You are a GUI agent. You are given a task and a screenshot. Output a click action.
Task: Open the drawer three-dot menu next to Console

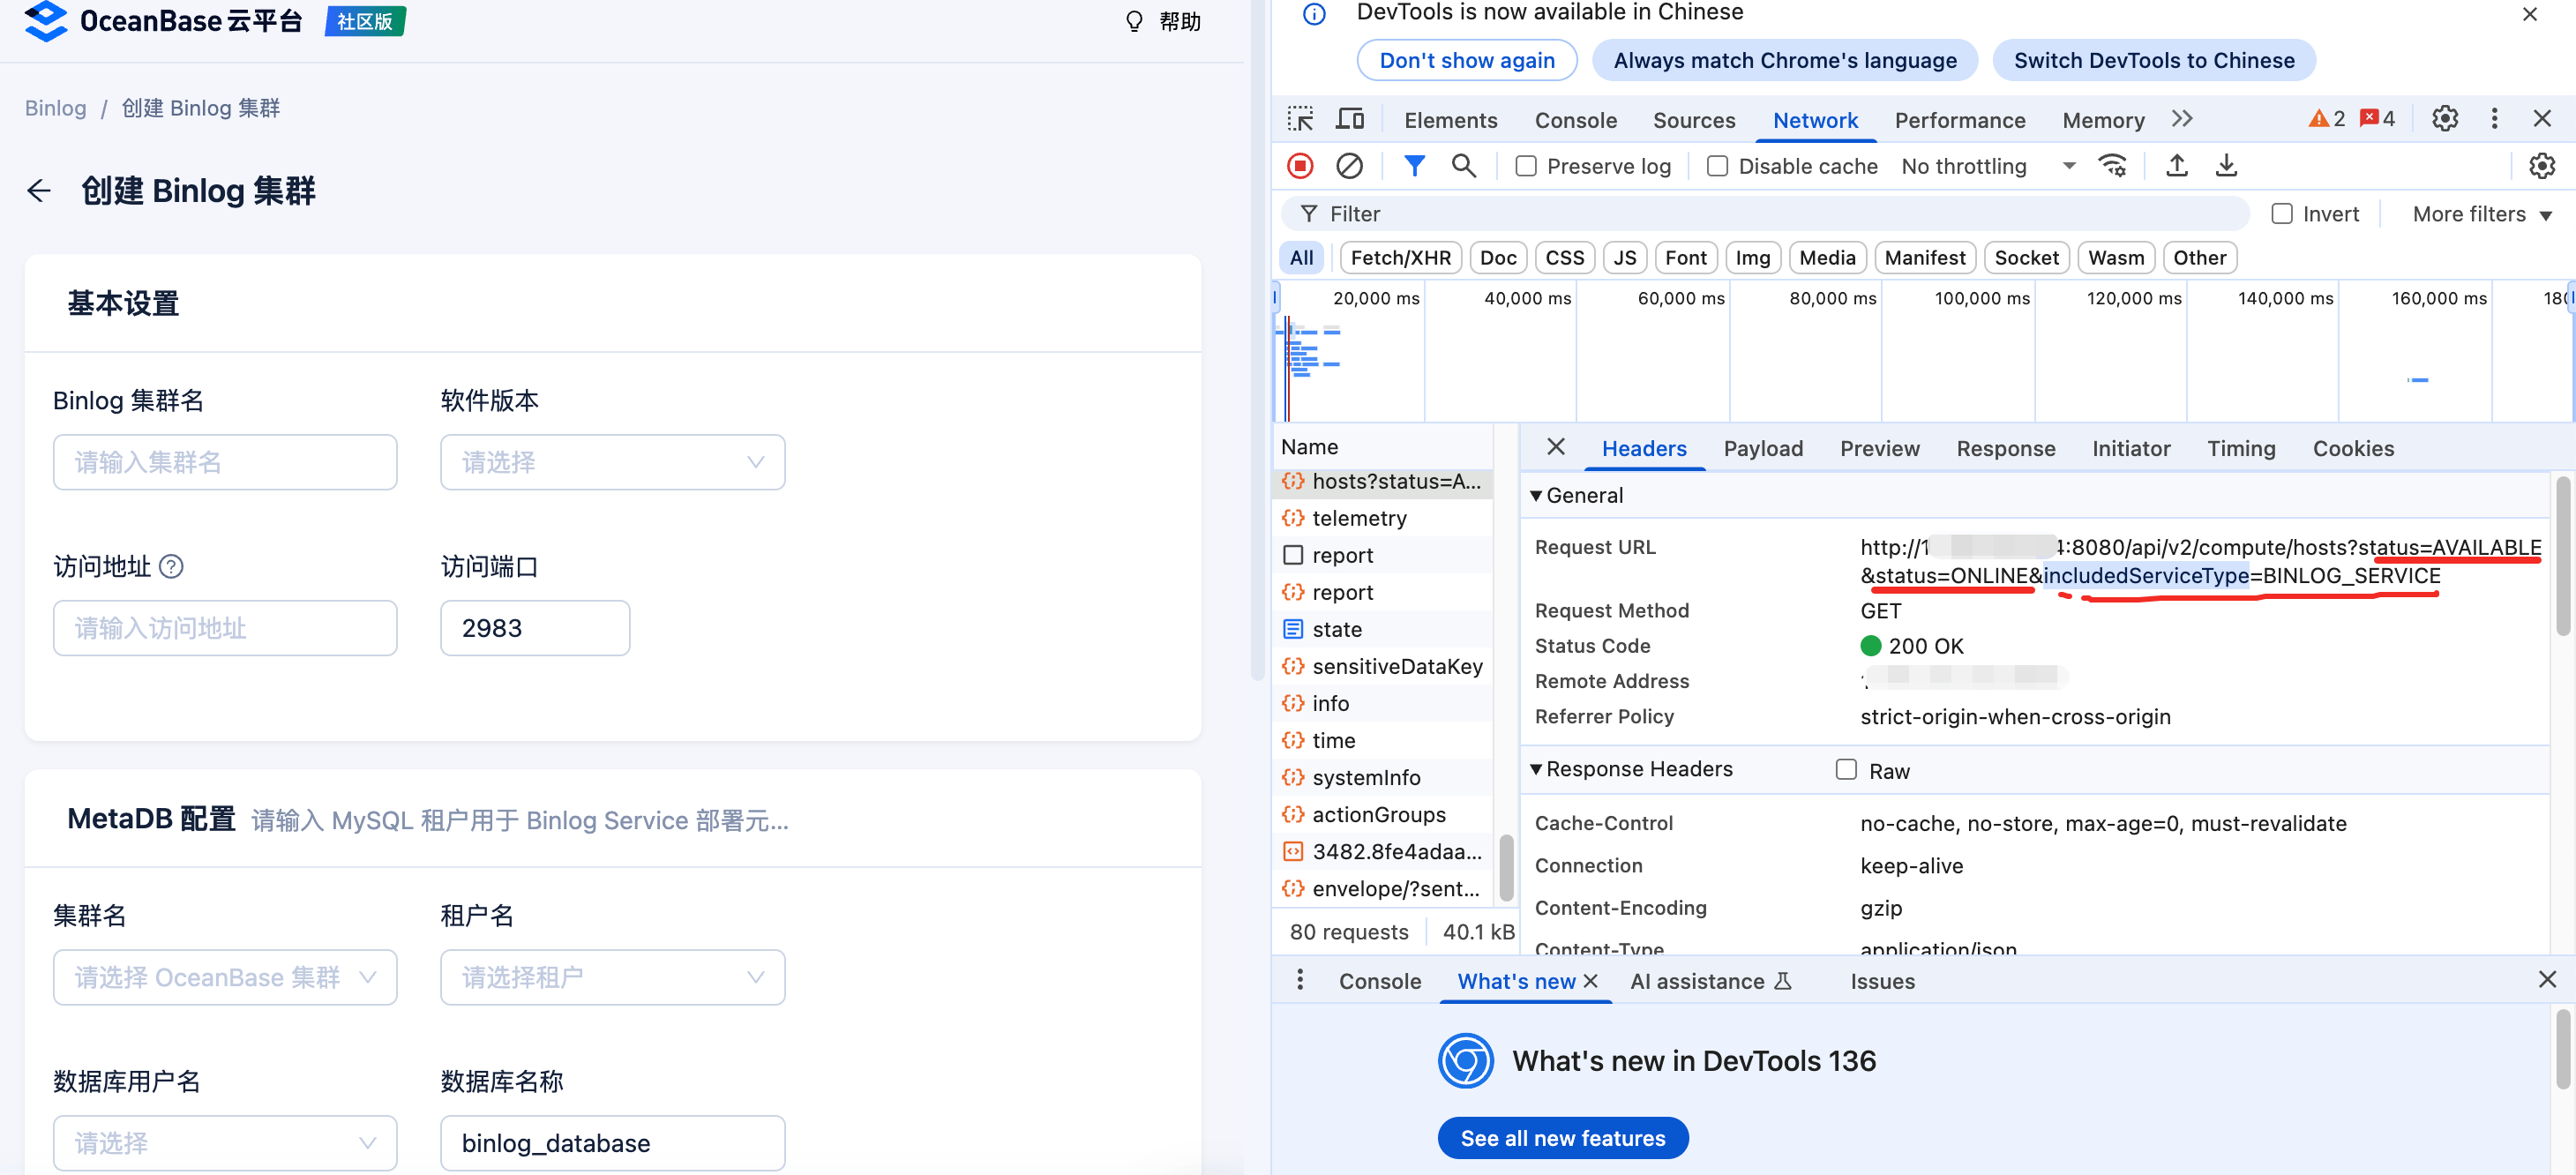(1300, 980)
